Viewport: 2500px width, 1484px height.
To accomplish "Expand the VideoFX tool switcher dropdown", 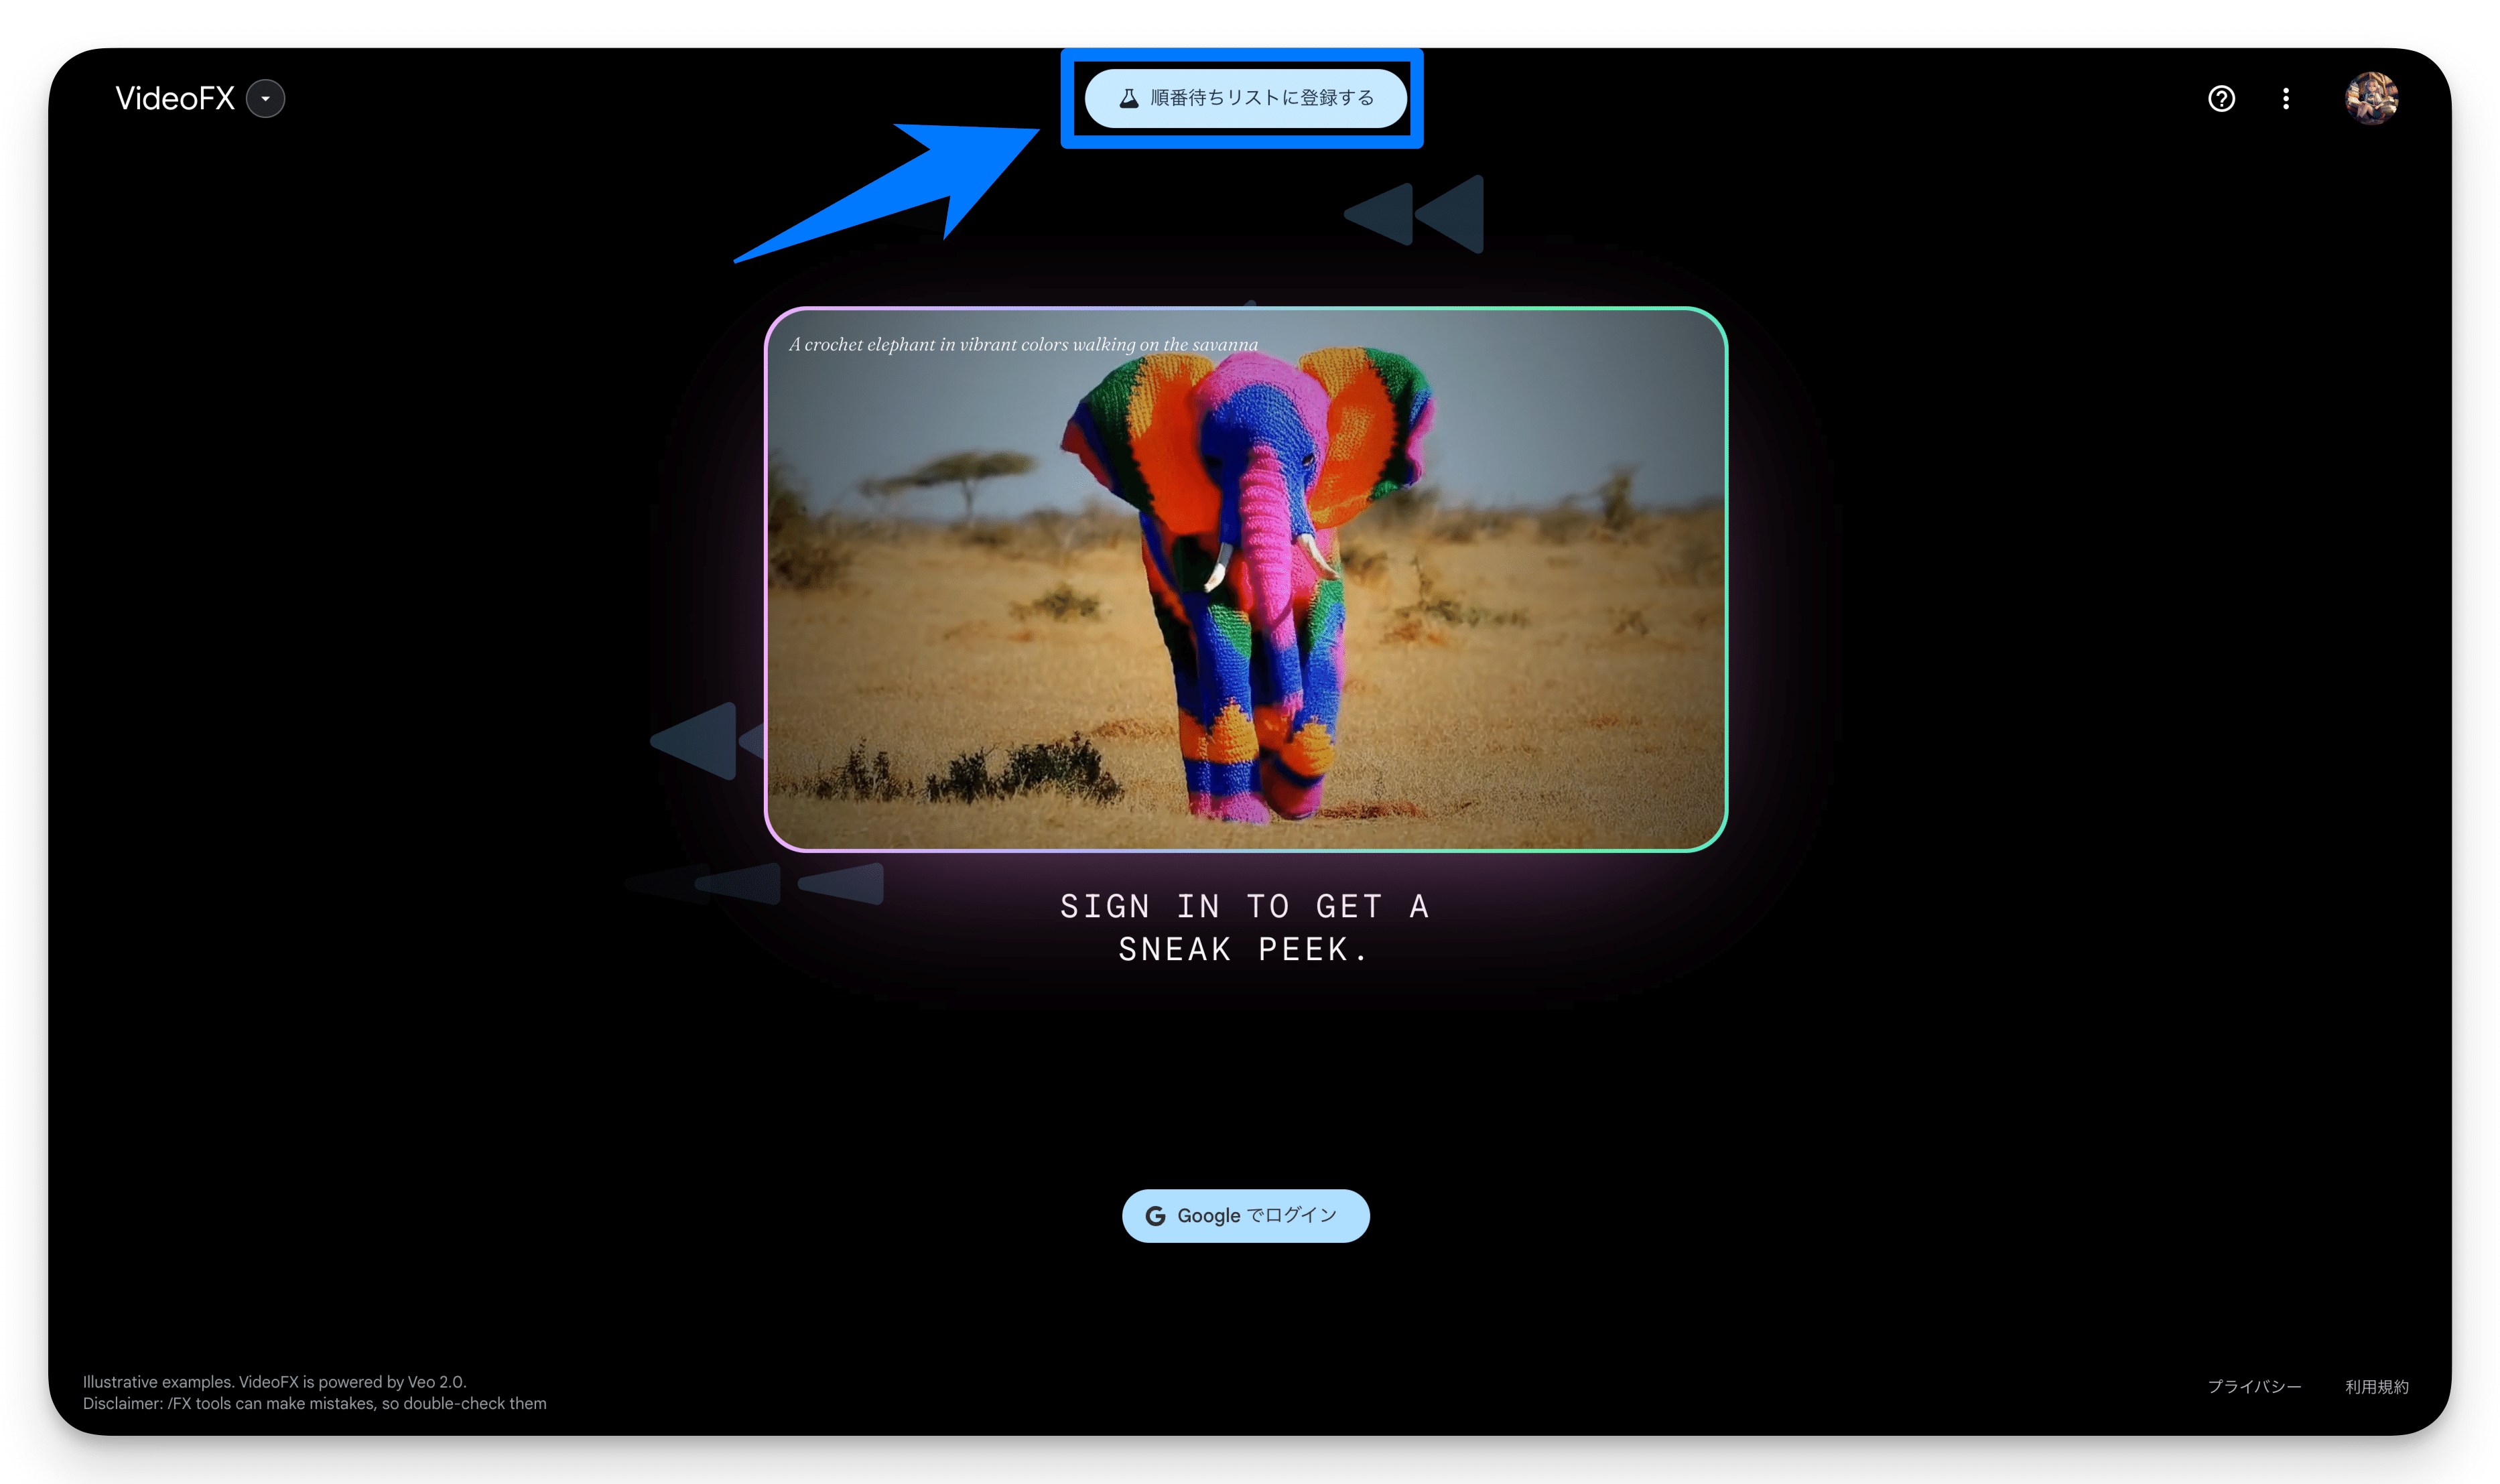I will [x=265, y=99].
